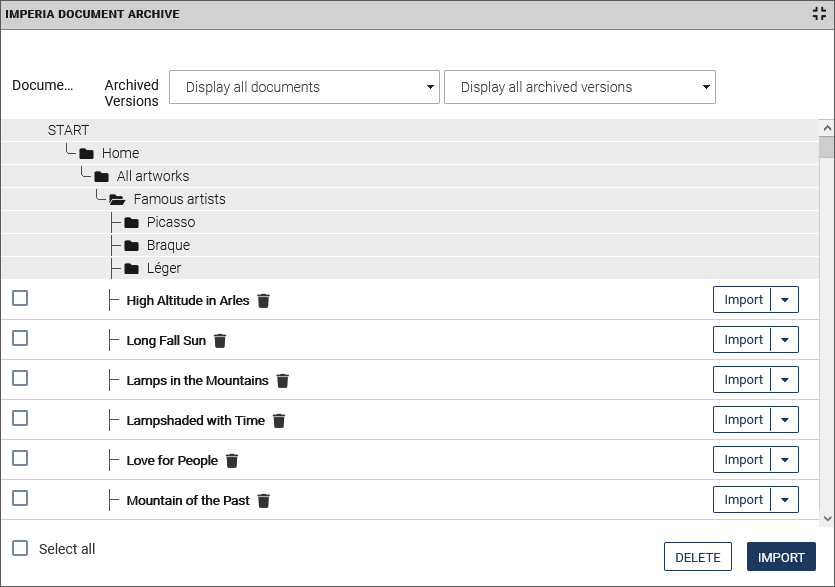
Task: Click the scrollbar down arrow
Action: [827, 518]
